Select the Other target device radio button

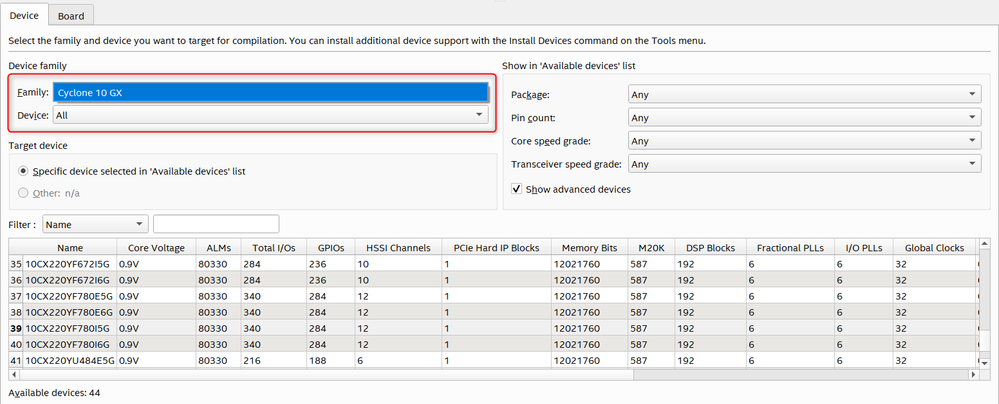pos(23,193)
